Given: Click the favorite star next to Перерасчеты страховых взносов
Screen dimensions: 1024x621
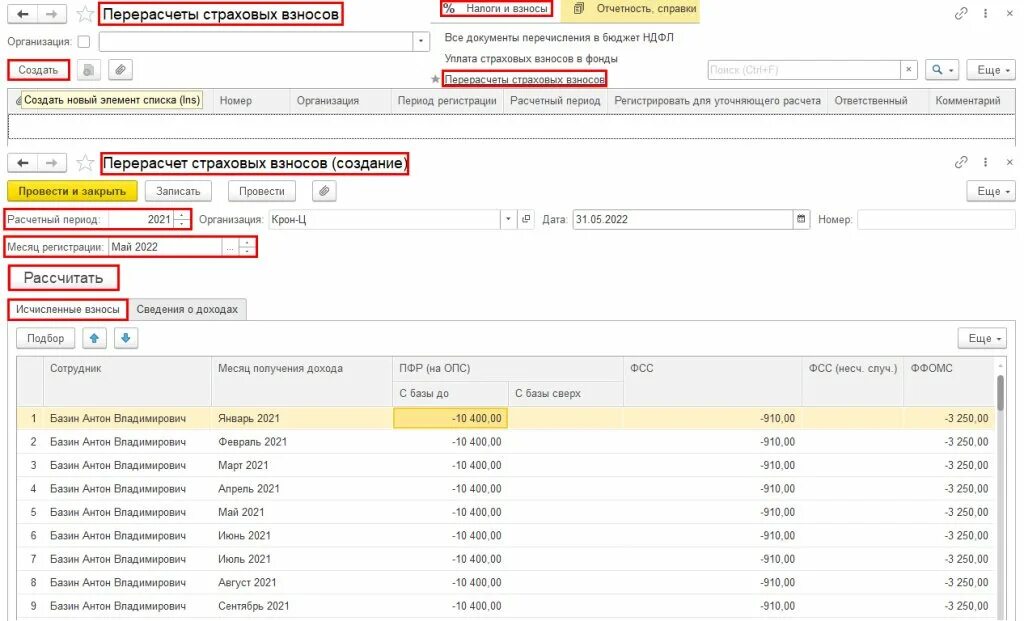Looking at the screenshot, I should point(85,14).
